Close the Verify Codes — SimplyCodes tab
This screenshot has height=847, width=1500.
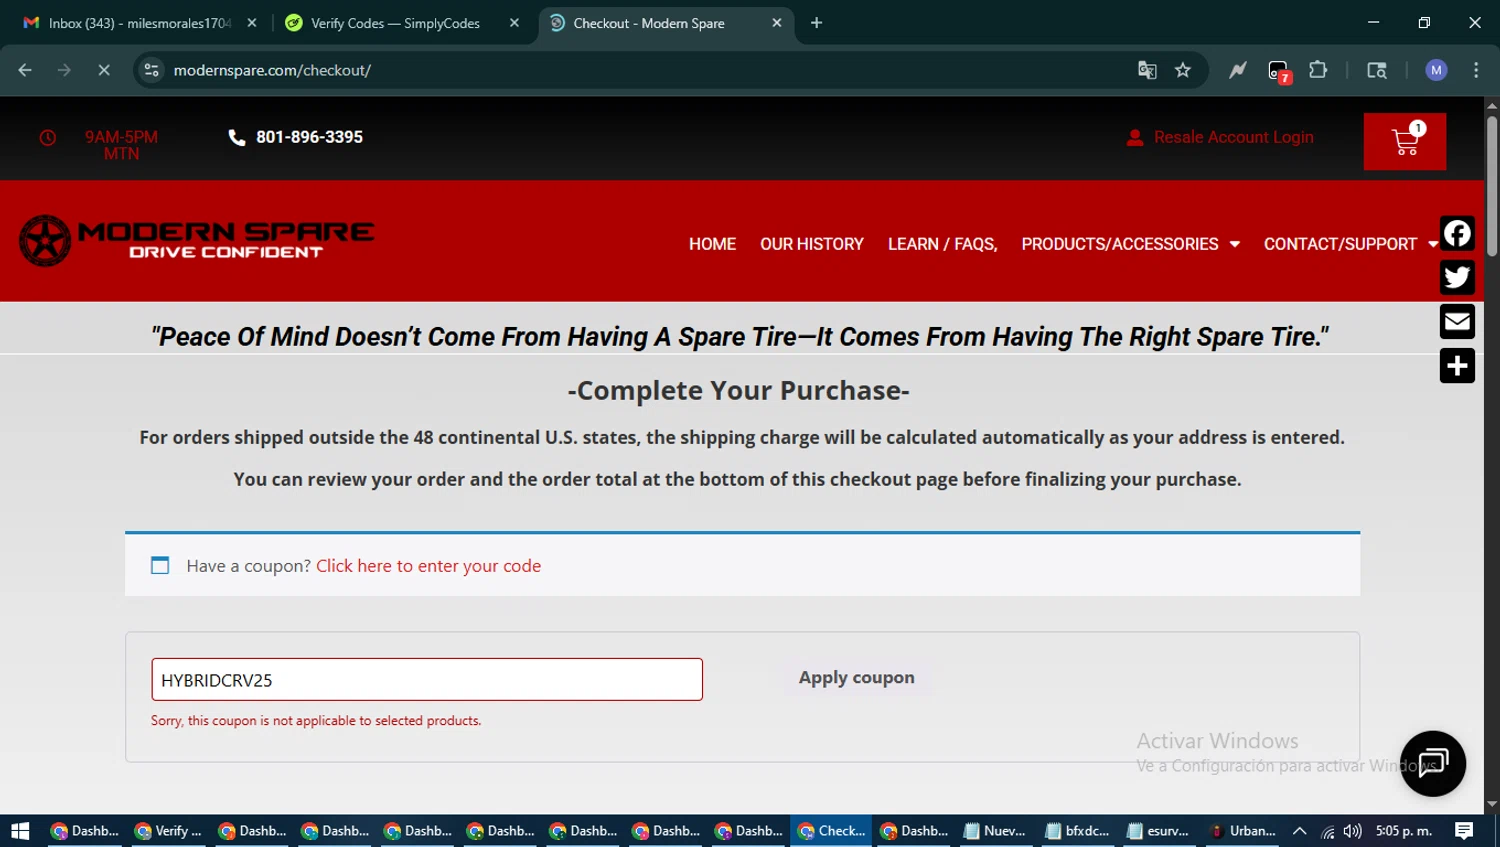coord(514,23)
